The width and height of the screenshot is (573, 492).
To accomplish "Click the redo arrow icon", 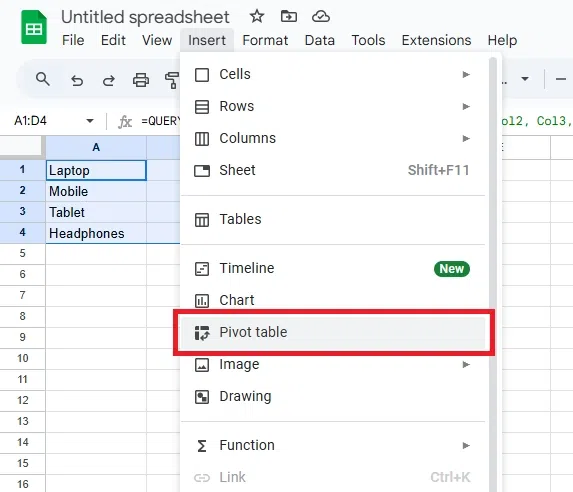I will click(x=109, y=80).
